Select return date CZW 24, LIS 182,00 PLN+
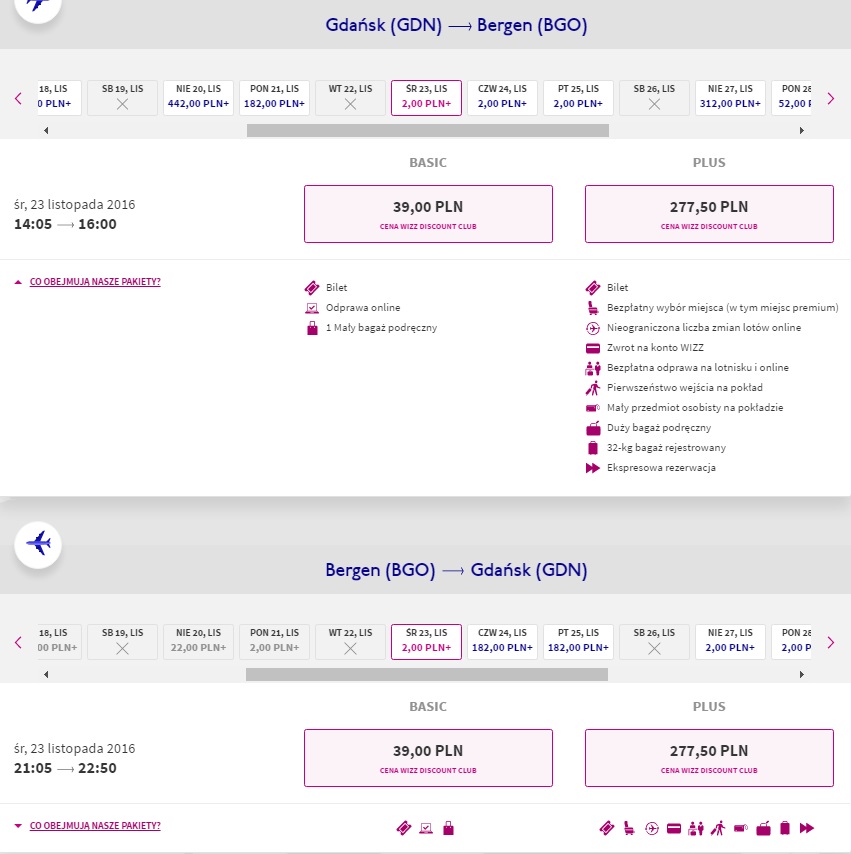851x854 pixels. click(502, 642)
